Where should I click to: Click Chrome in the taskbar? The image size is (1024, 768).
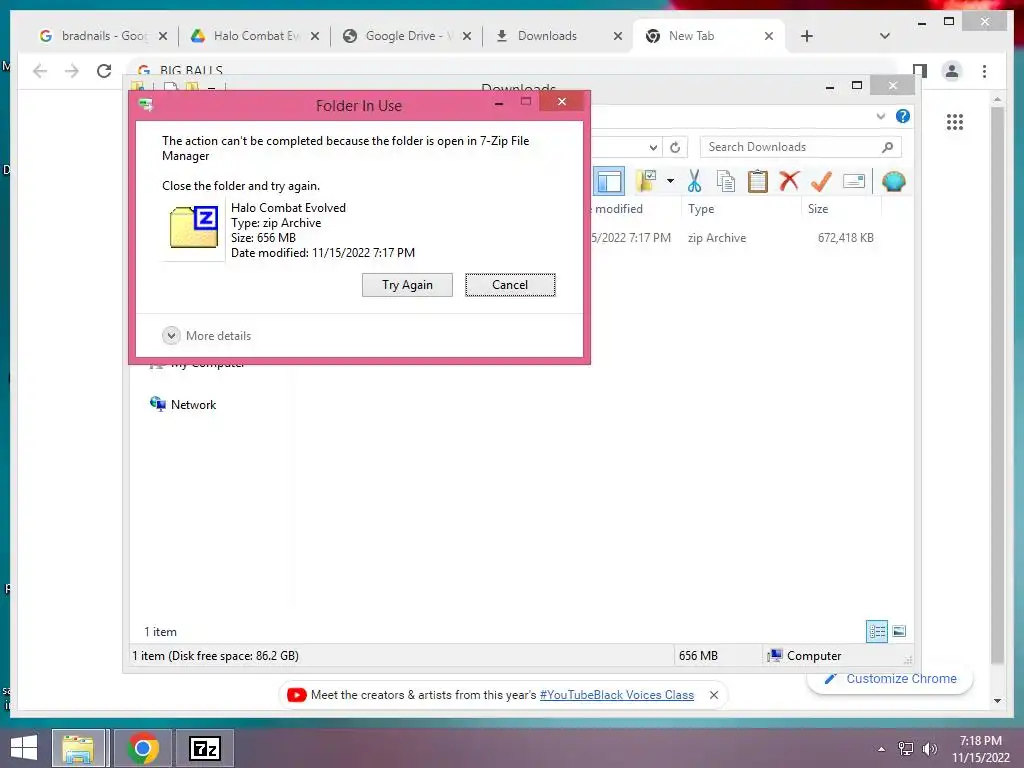tap(143, 748)
